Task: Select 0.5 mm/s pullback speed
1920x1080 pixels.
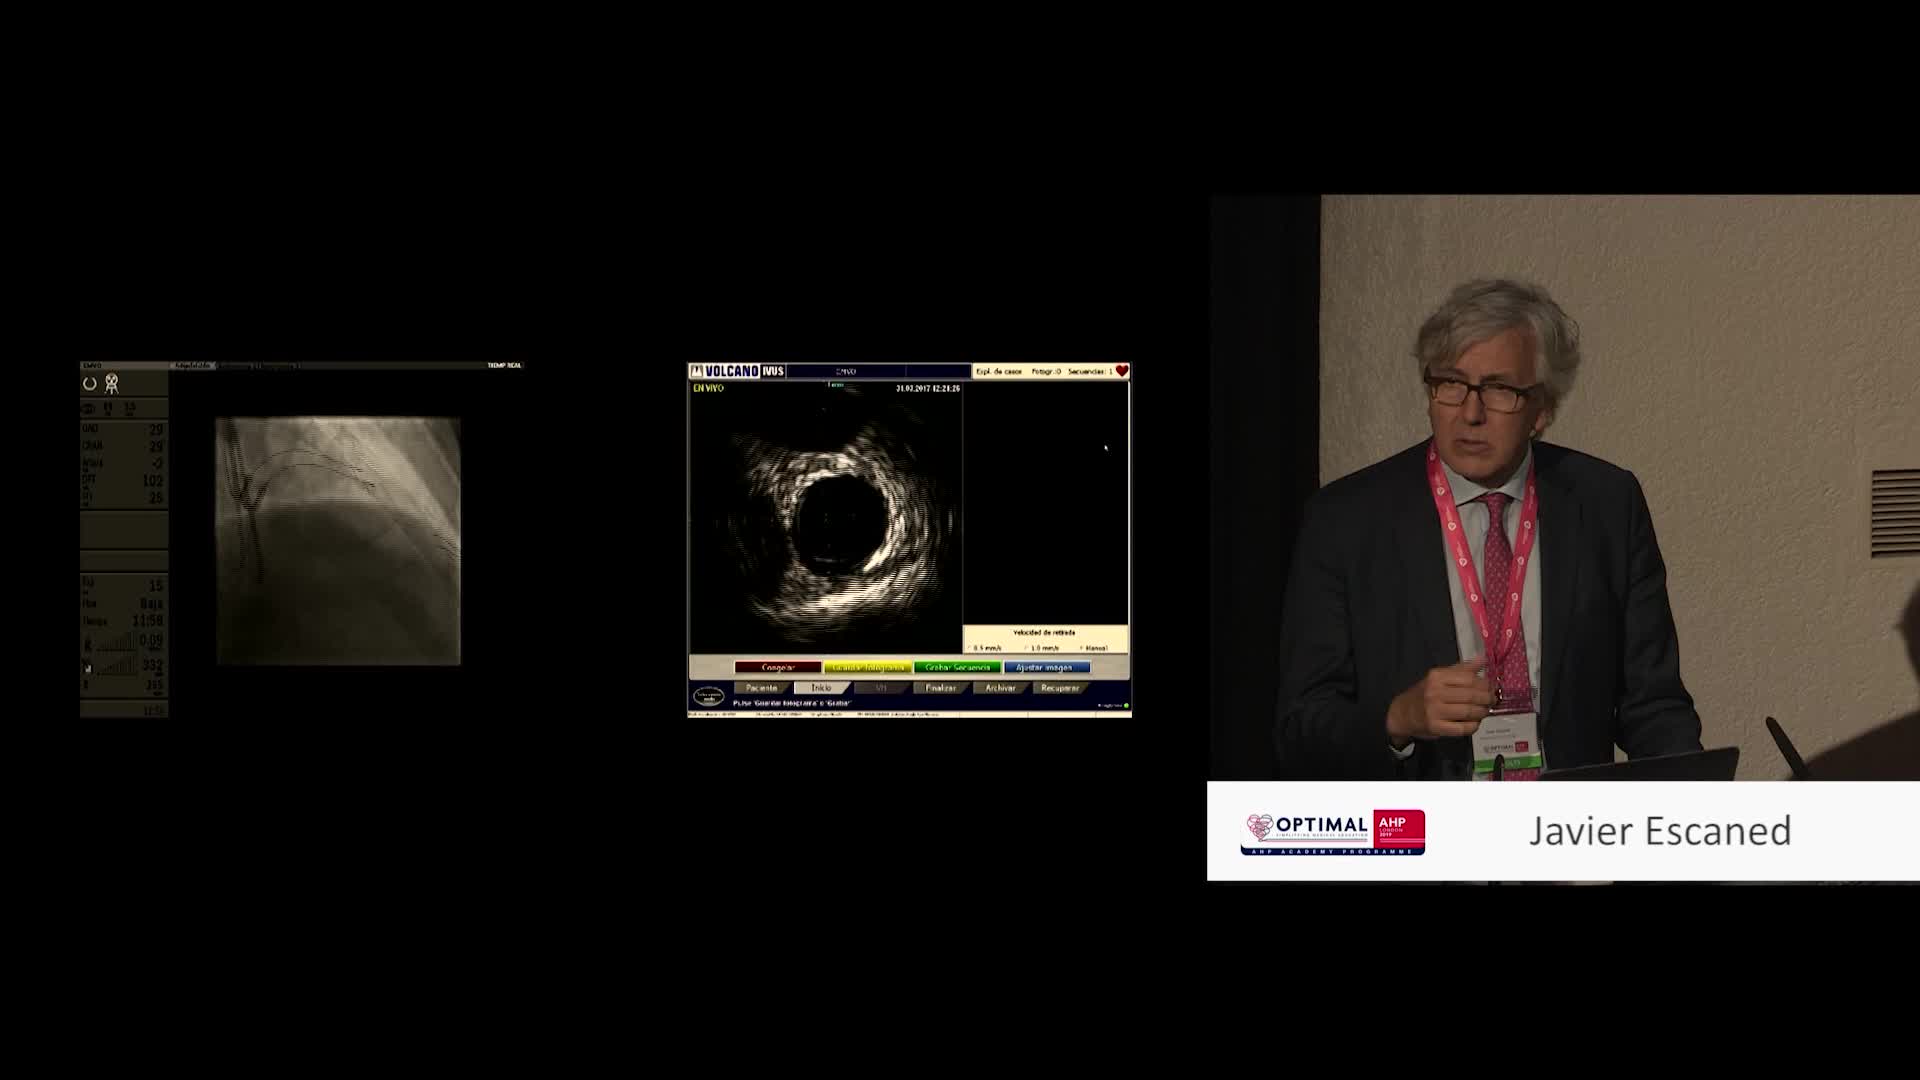Action: (987, 648)
